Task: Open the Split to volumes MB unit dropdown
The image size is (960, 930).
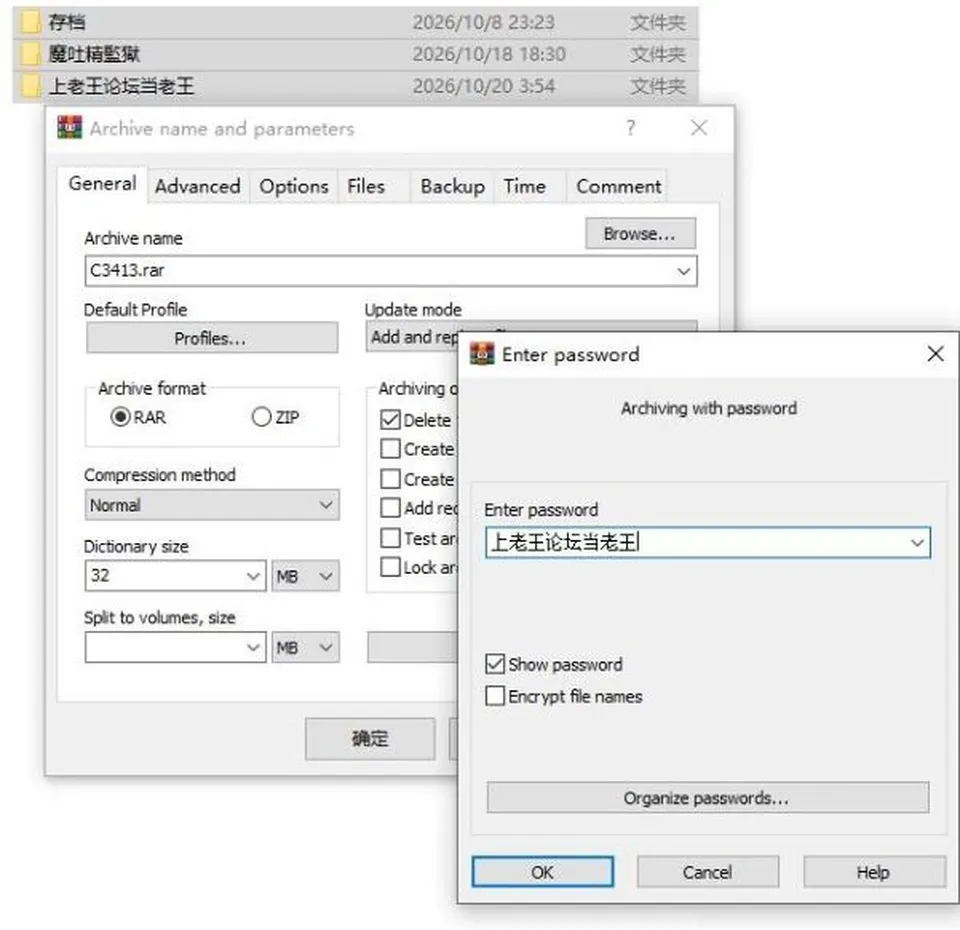Action: coord(305,647)
